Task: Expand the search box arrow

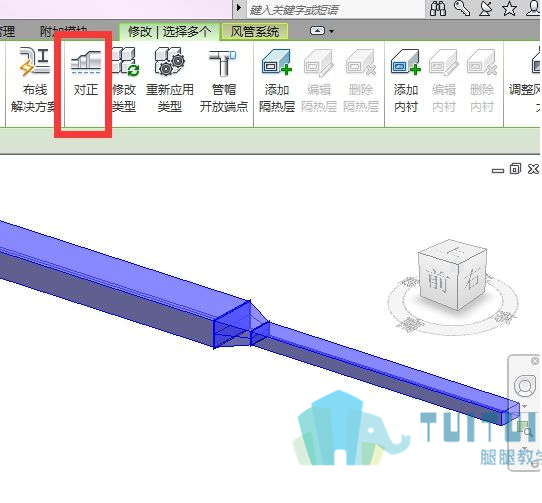Action: click(239, 8)
